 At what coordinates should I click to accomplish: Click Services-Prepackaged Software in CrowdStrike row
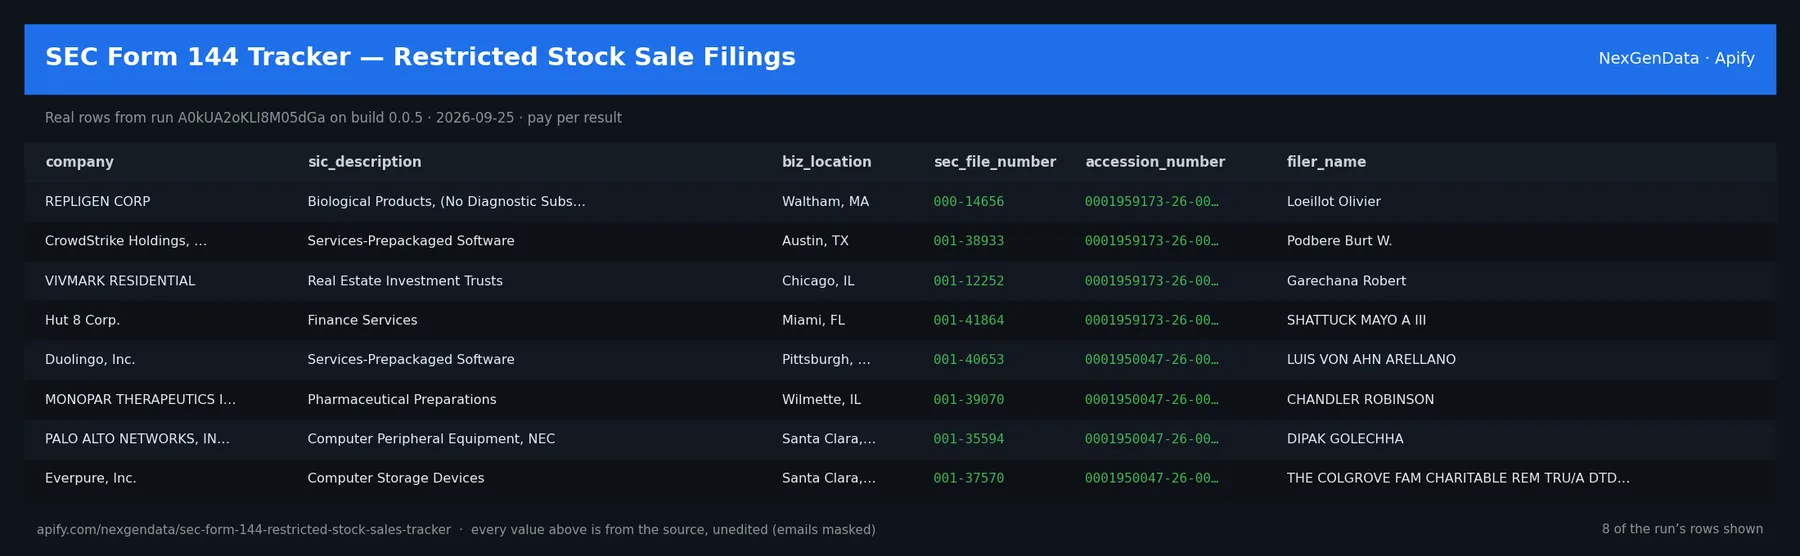411,241
